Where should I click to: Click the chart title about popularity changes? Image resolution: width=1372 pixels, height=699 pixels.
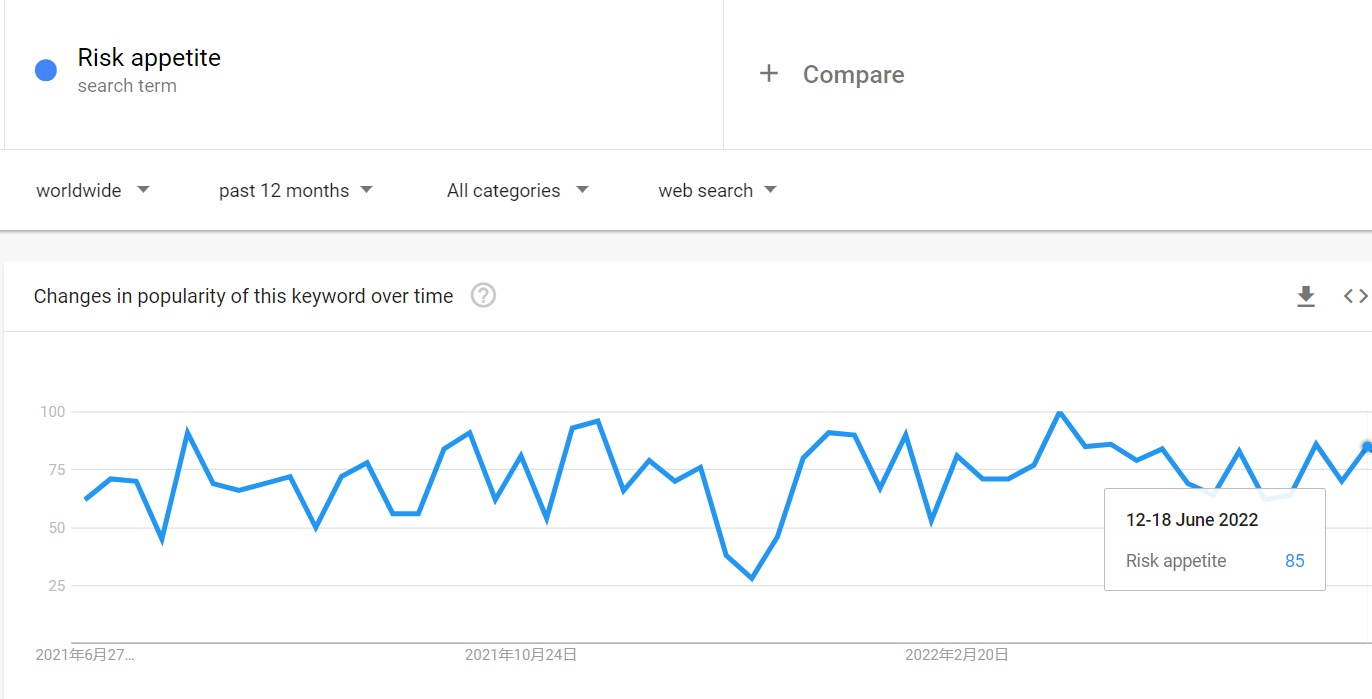pyautogui.click(x=243, y=296)
